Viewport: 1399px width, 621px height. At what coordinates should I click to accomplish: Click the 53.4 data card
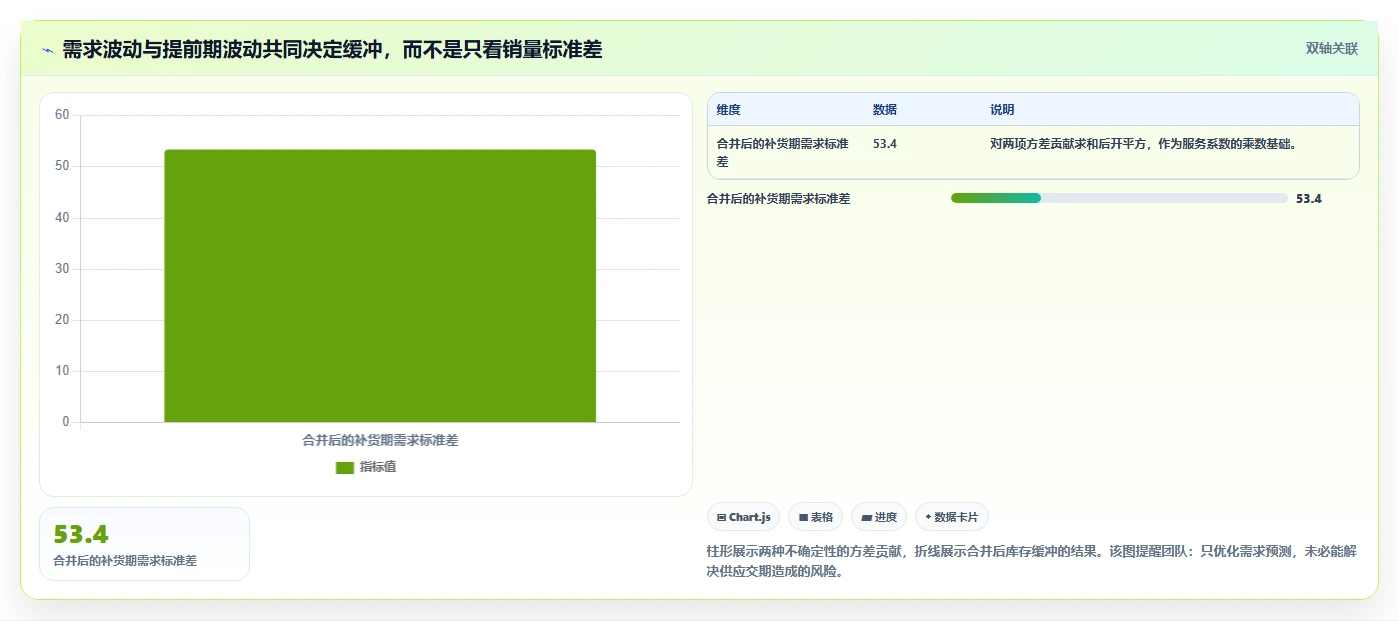click(144, 544)
